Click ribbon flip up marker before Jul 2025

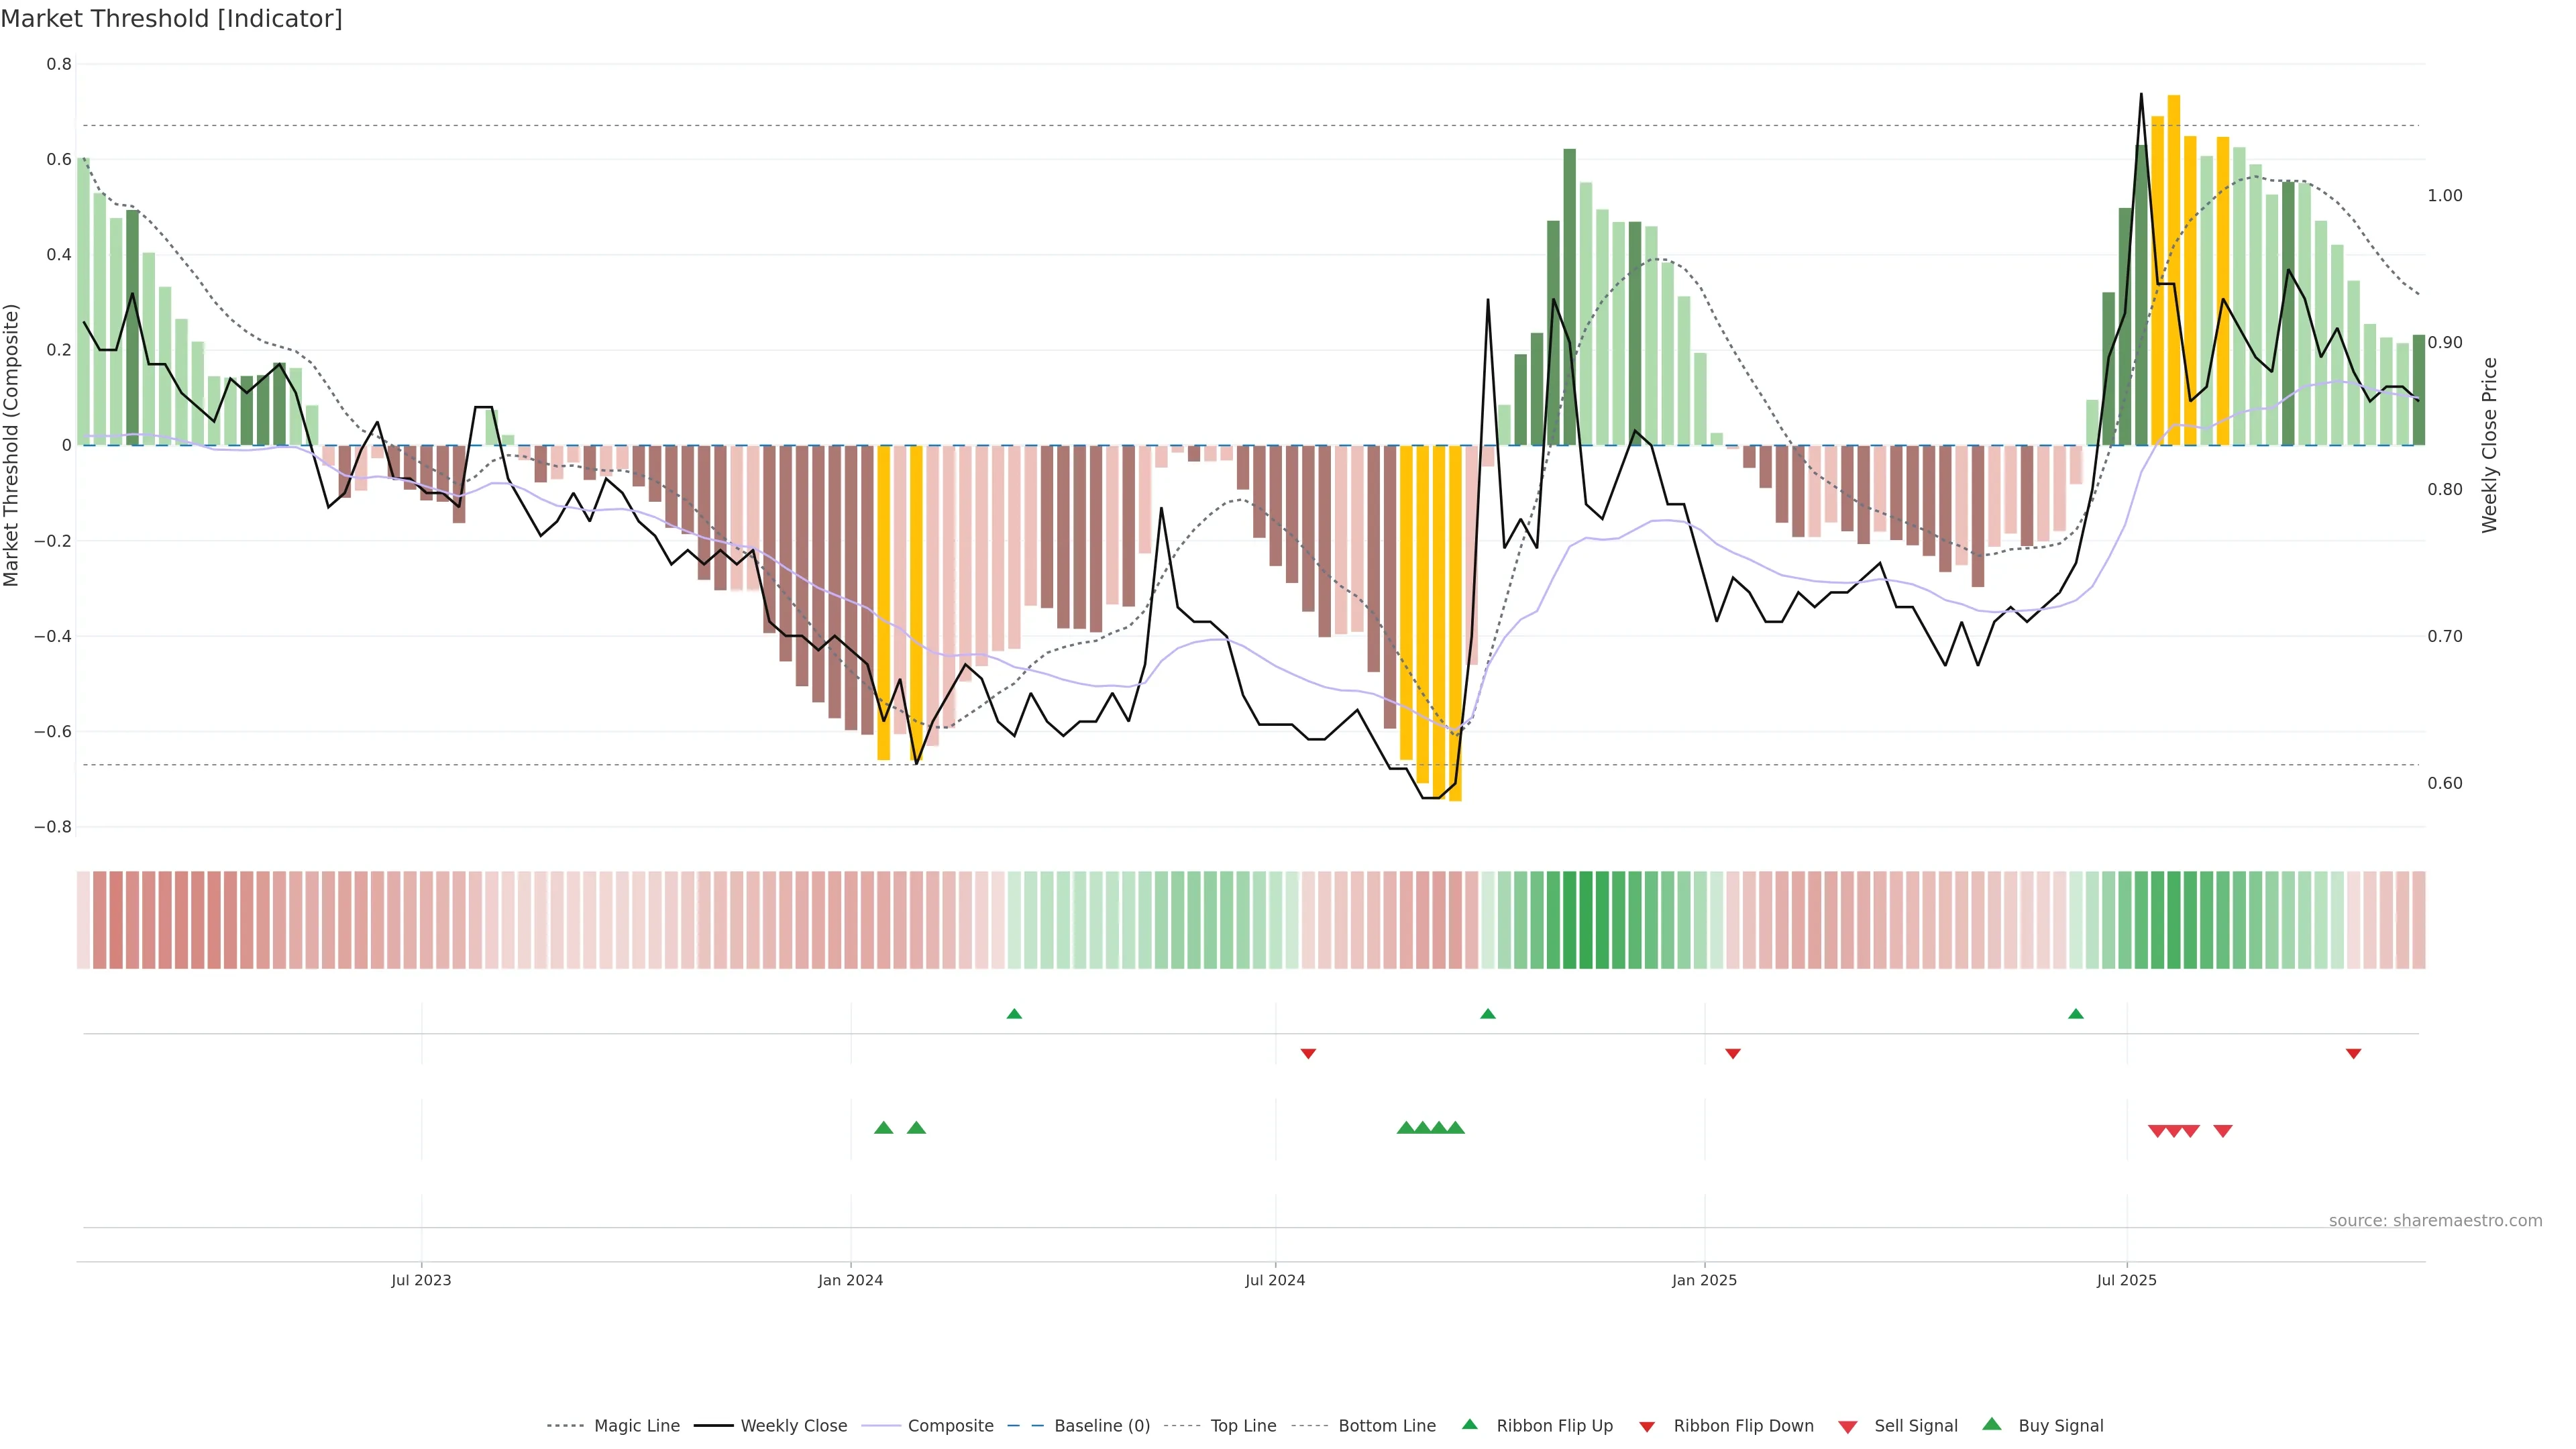coord(2076,1014)
